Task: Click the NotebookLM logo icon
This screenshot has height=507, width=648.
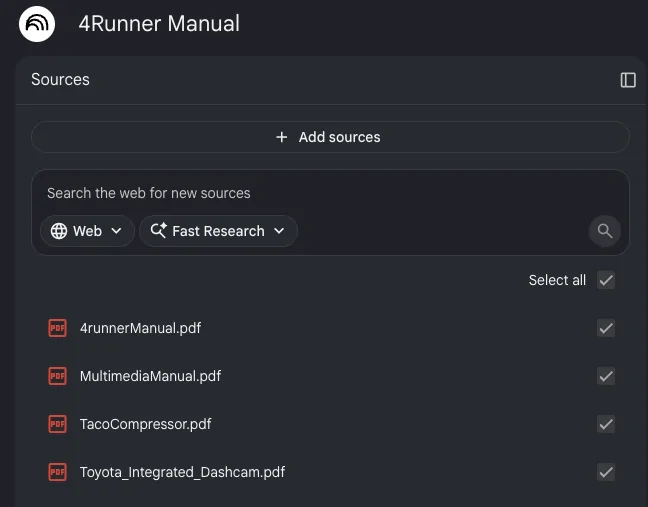Action: [x=37, y=24]
